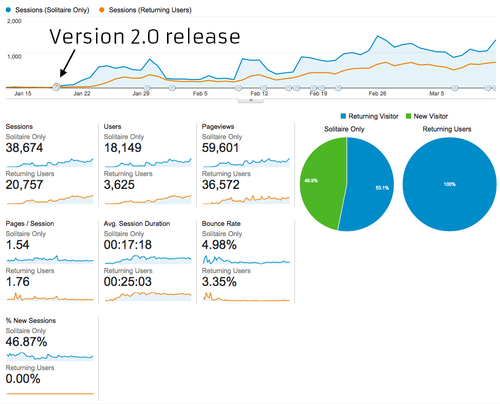Open the annotation marker at the Version 2.0 release
The height and width of the screenshot is (404, 500).
[56, 87]
